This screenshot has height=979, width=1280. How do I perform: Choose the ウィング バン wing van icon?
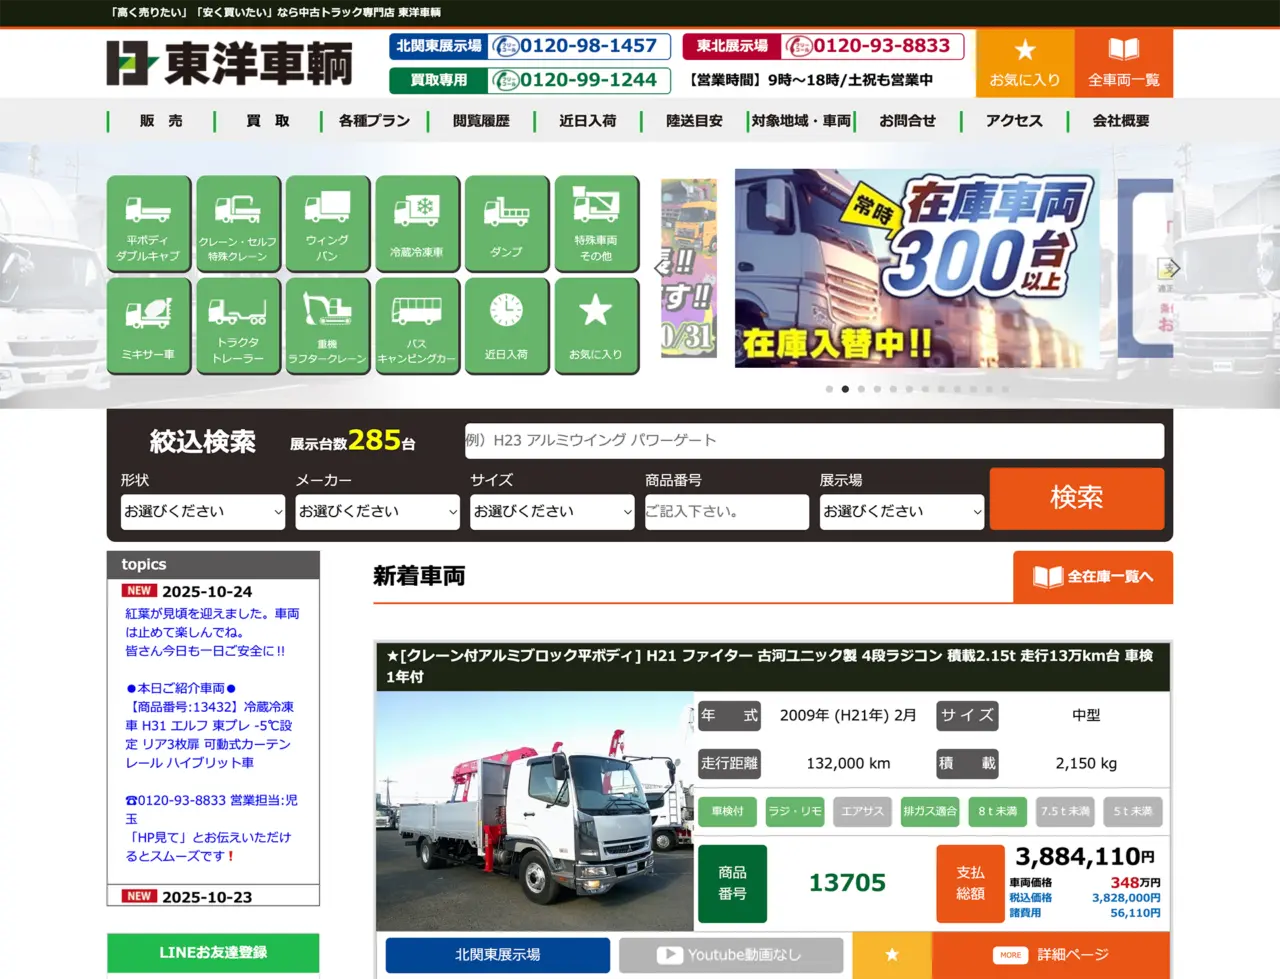(327, 224)
